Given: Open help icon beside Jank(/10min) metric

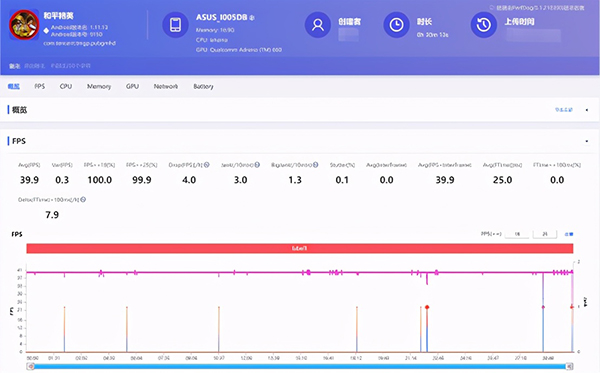Looking at the screenshot, I should (x=257, y=165).
